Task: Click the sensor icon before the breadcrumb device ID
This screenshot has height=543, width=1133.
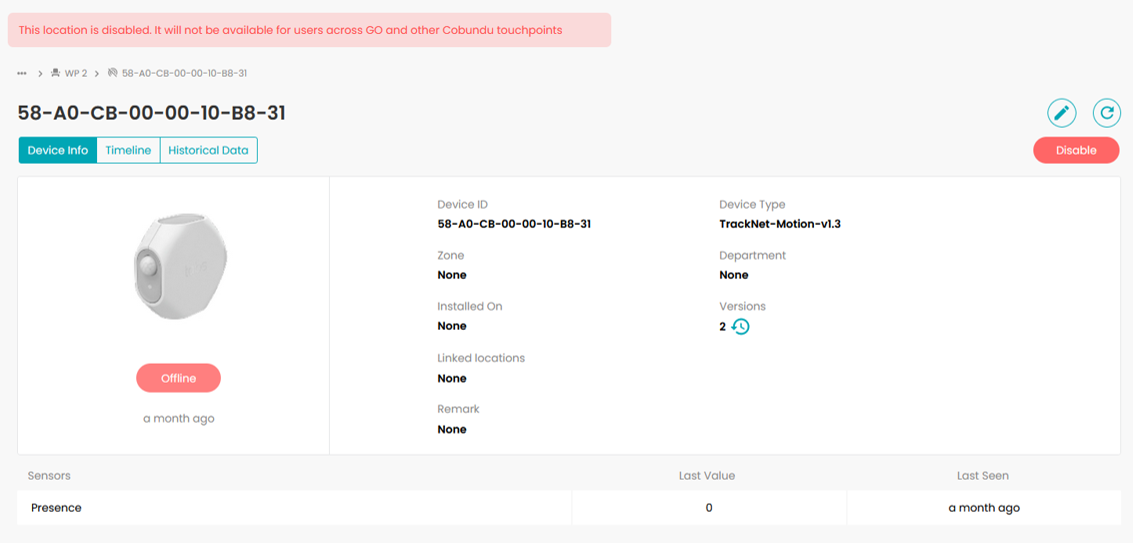Action: coord(112,73)
